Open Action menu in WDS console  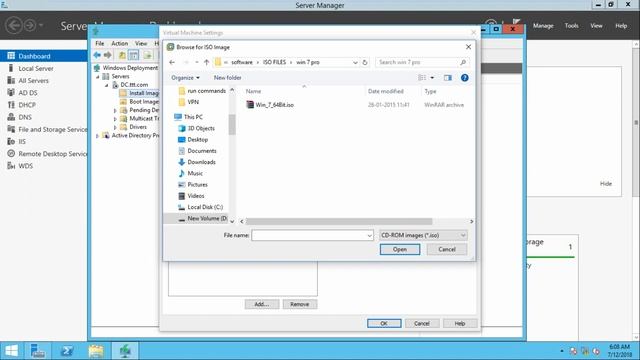120,43
